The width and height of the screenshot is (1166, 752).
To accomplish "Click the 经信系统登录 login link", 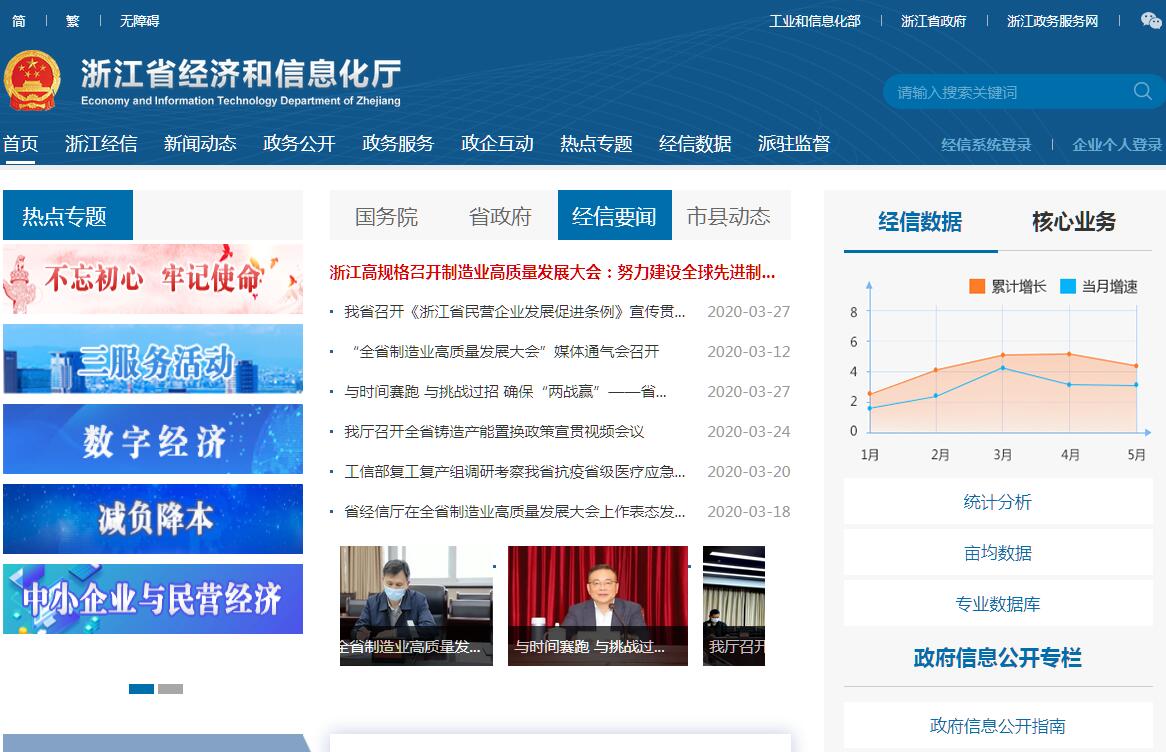I will point(985,145).
